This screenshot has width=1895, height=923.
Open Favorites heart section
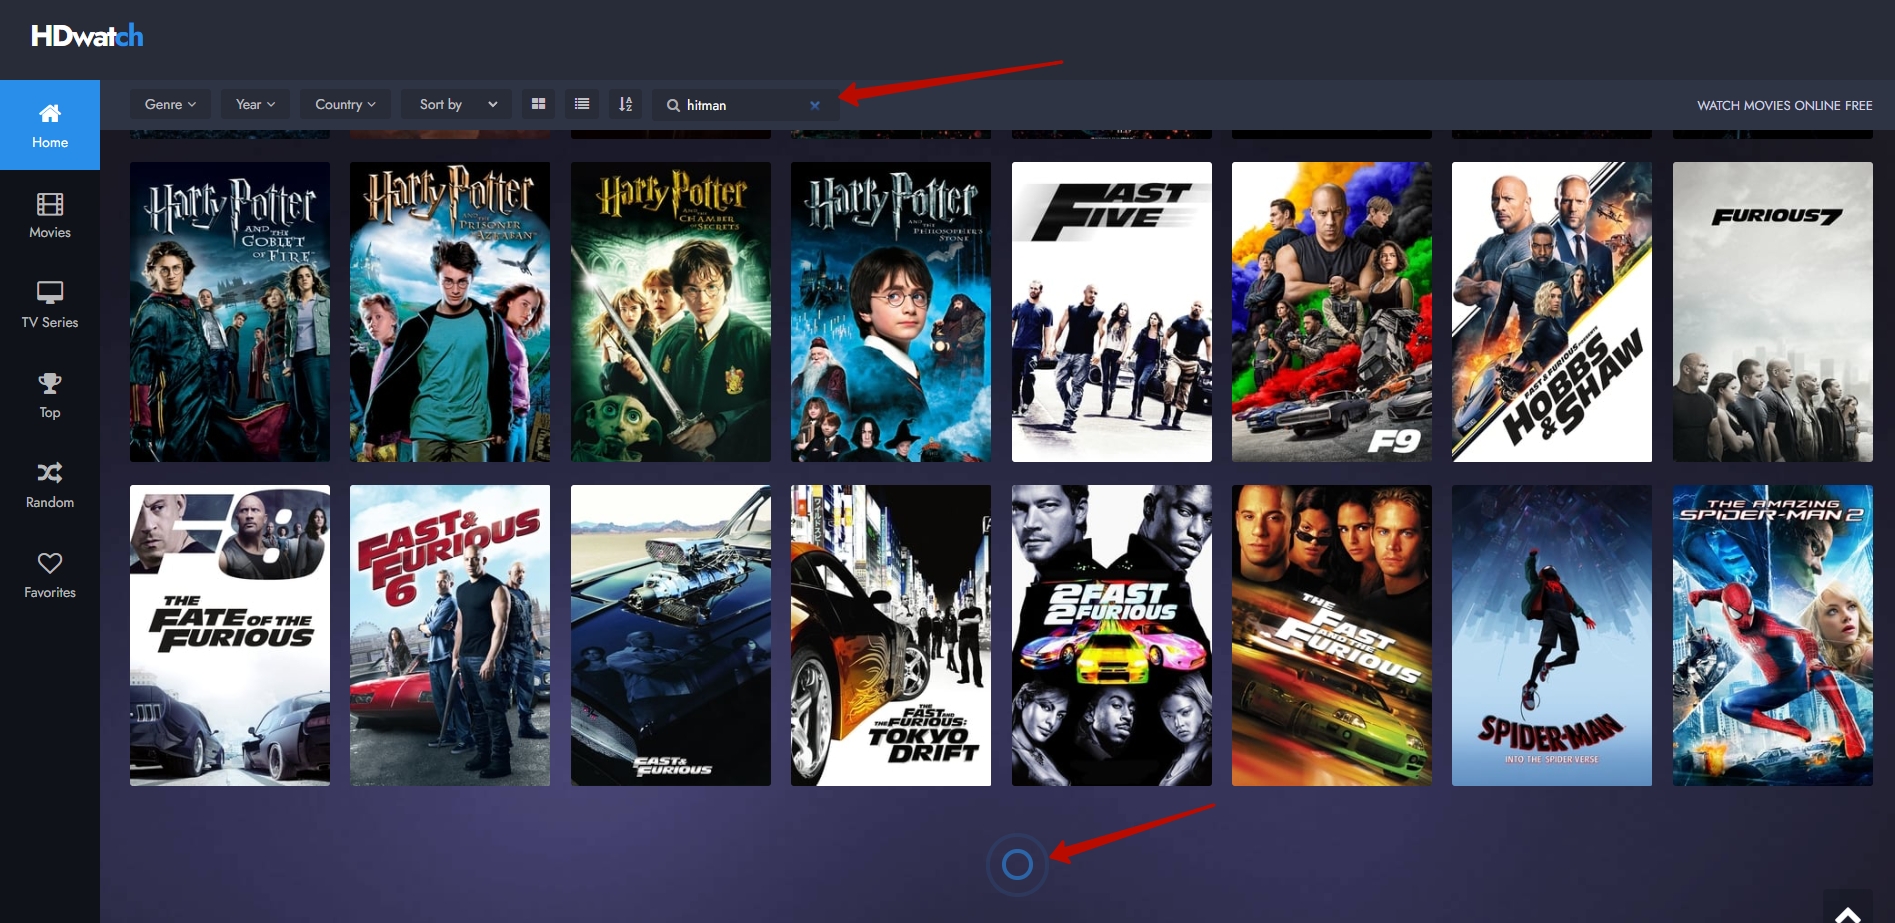pos(50,575)
